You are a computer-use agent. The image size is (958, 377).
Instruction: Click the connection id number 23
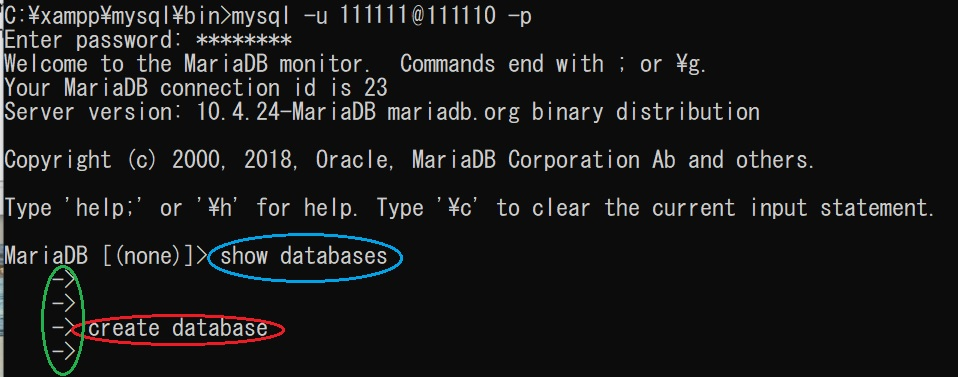click(x=375, y=88)
